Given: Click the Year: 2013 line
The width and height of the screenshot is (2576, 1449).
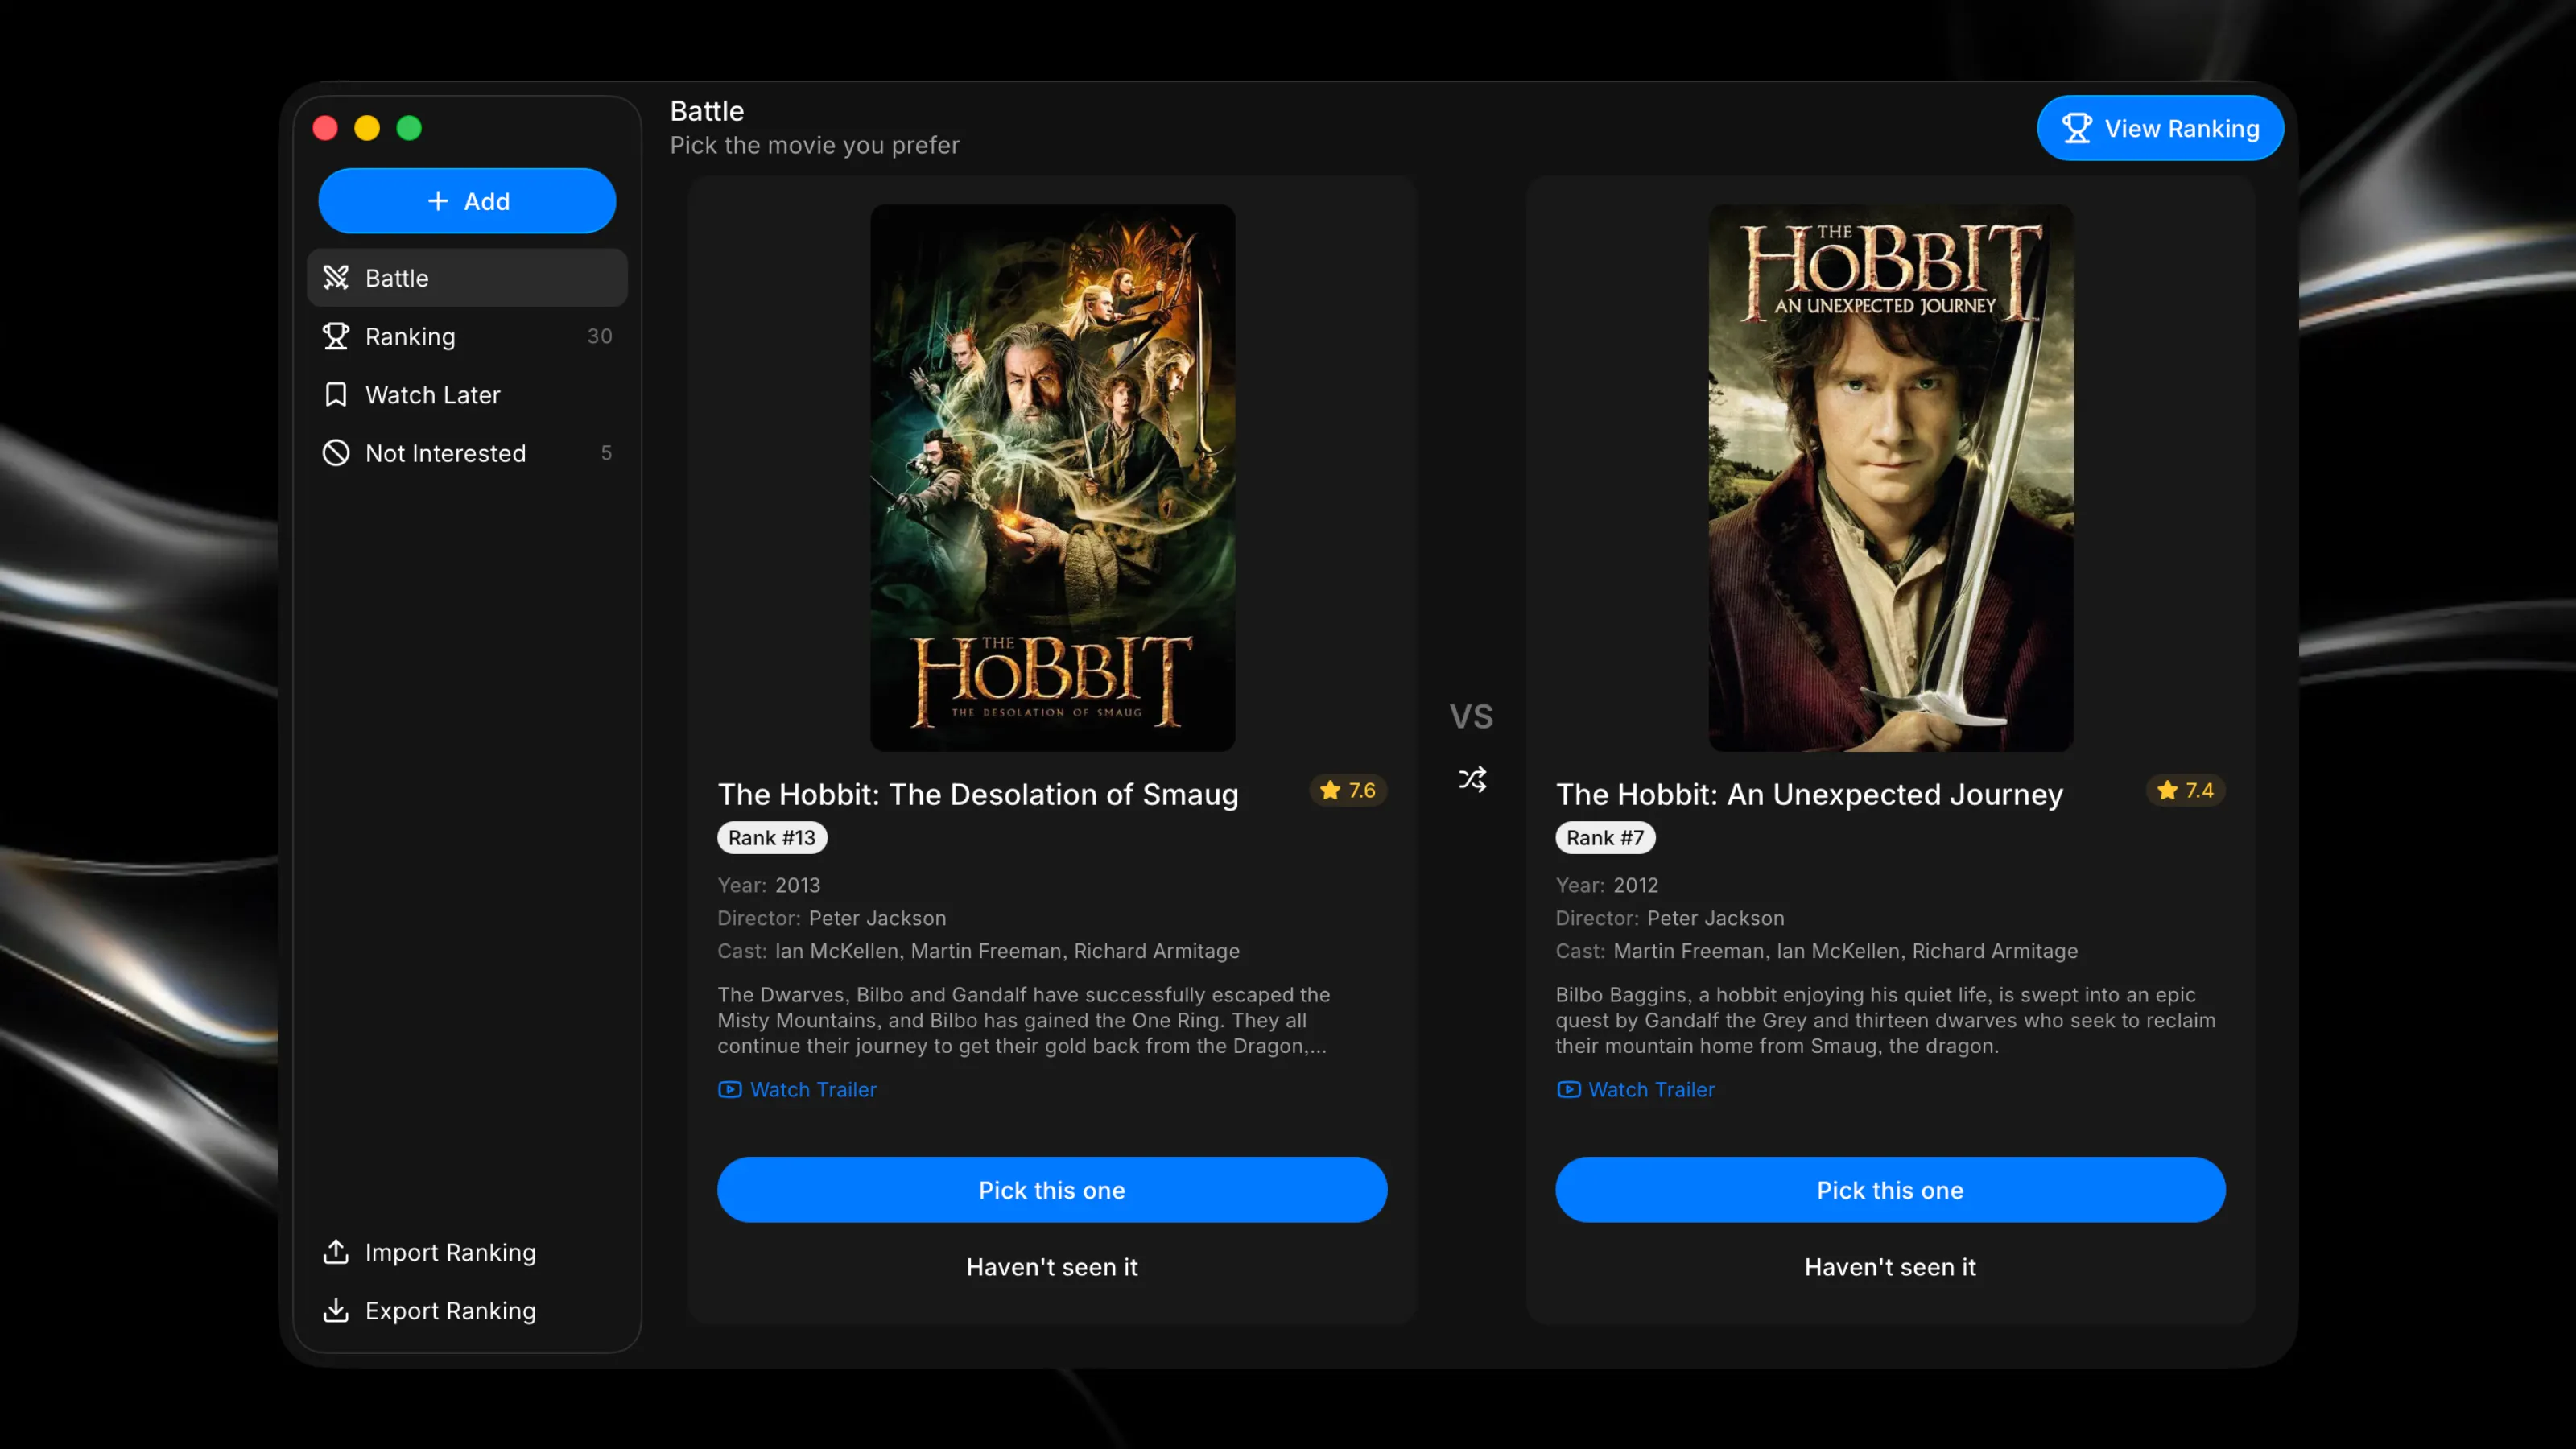Looking at the screenshot, I should click(769, 885).
